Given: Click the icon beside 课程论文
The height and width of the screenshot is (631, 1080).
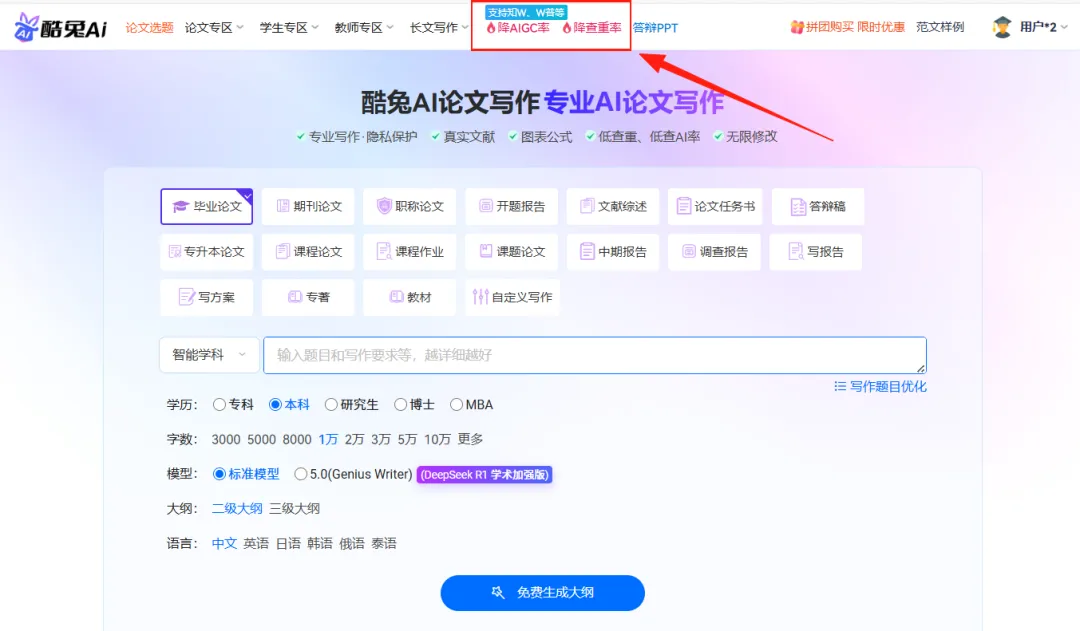Looking at the screenshot, I should point(282,251).
